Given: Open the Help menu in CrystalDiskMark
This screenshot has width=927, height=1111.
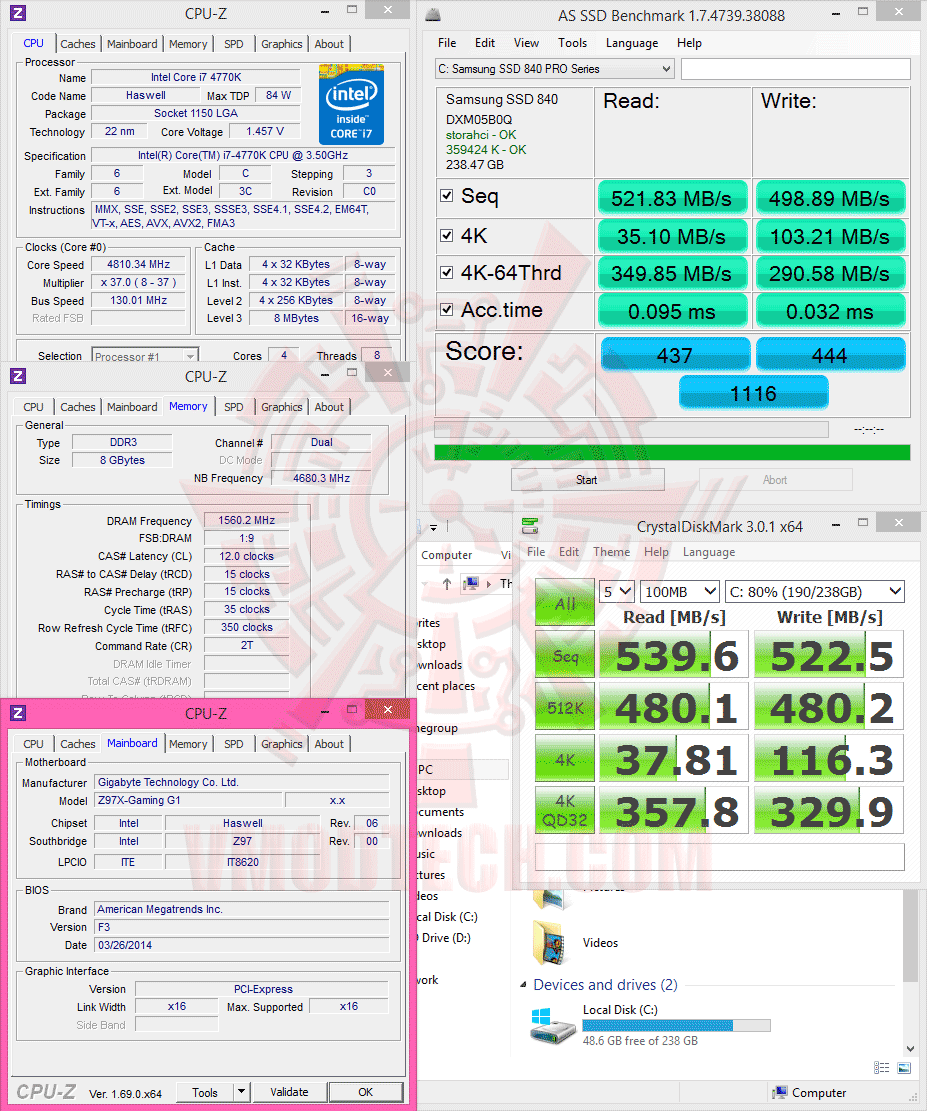Looking at the screenshot, I should (656, 551).
